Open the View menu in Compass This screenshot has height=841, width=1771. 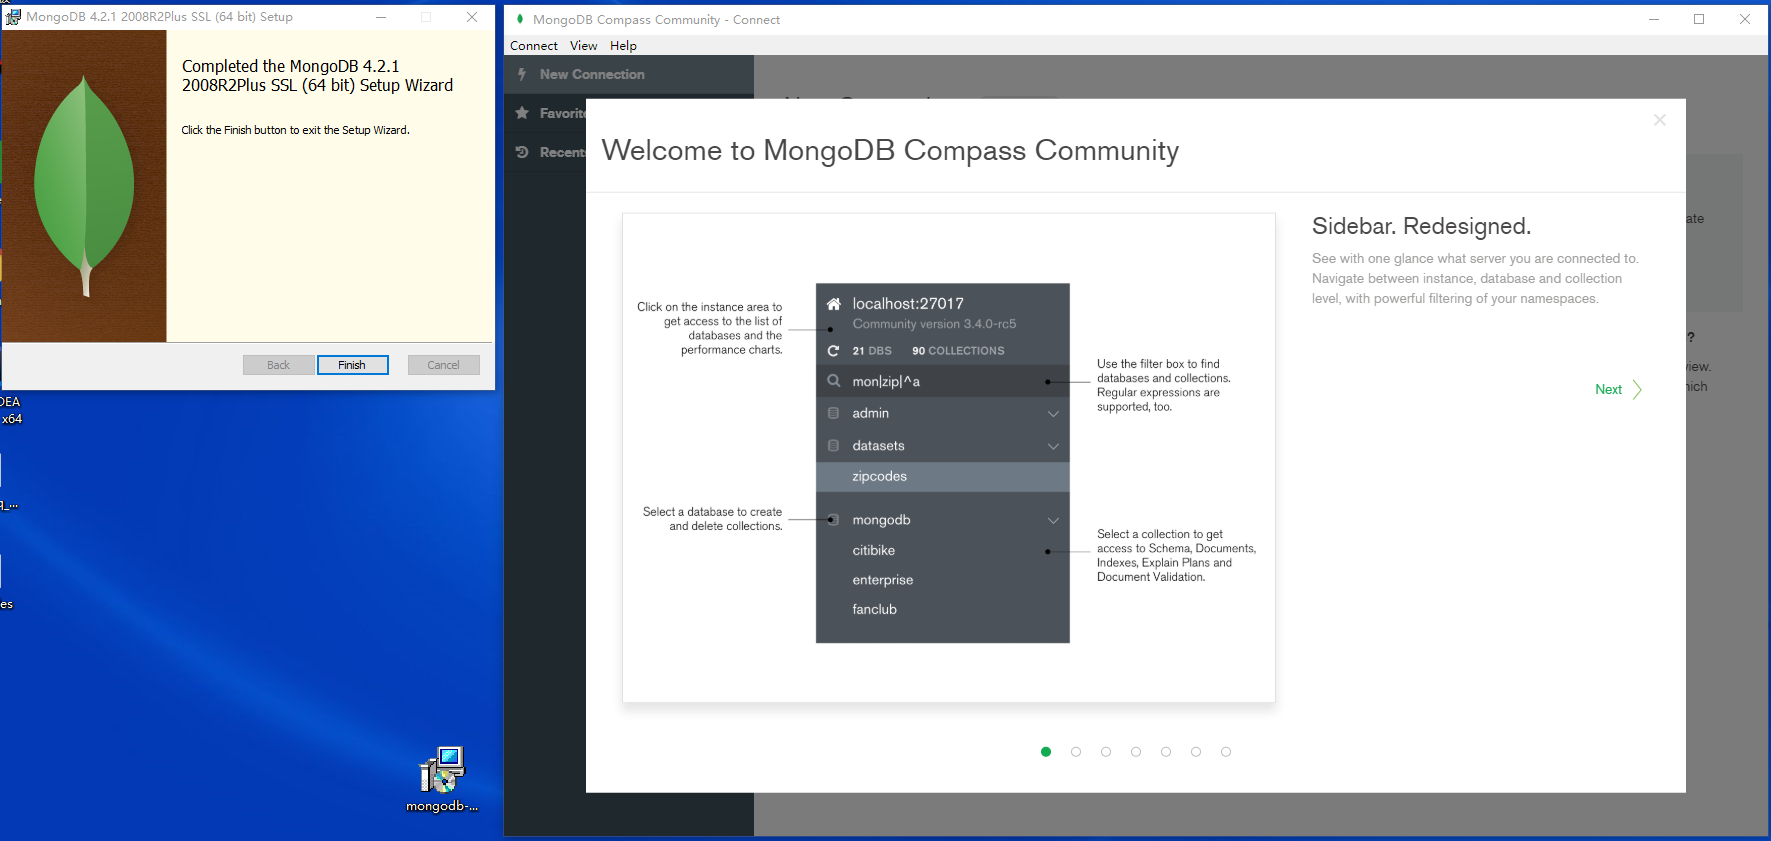[584, 46]
